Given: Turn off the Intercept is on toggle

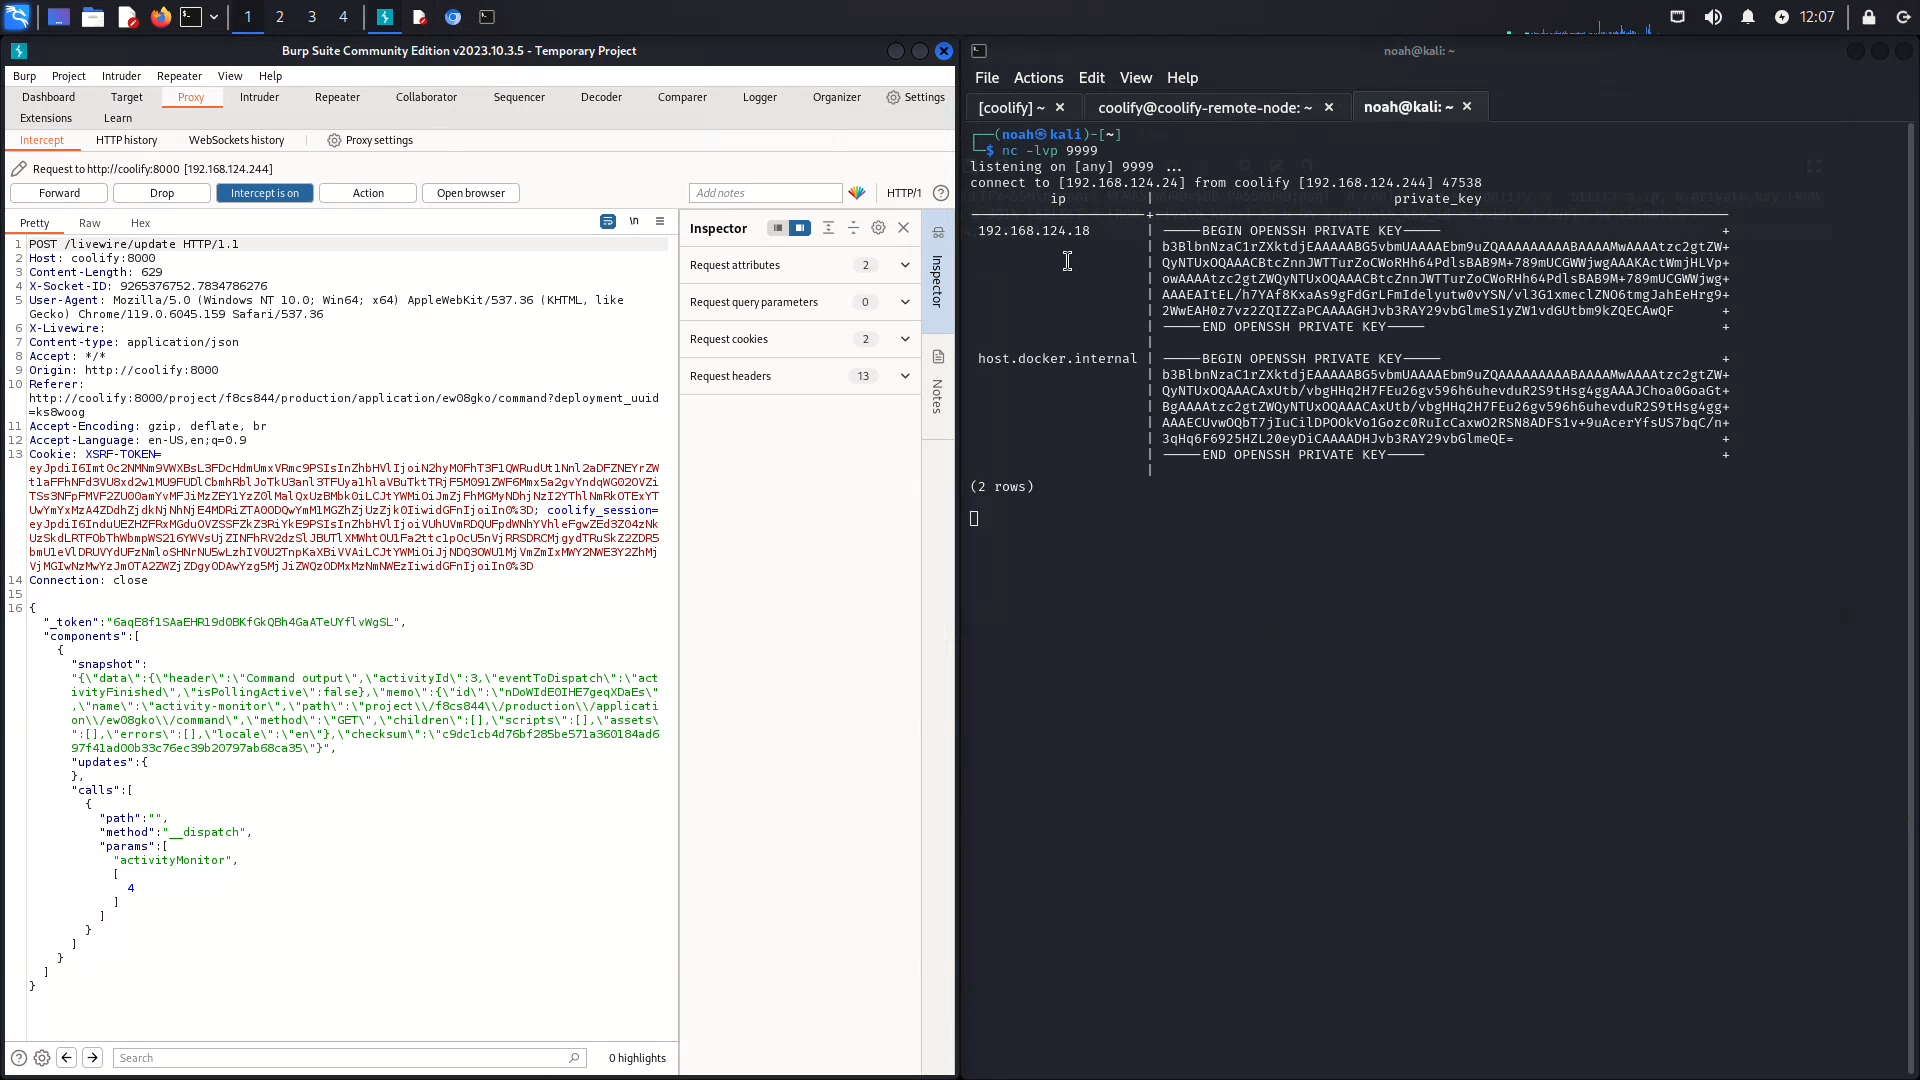Looking at the screenshot, I should click(x=265, y=193).
